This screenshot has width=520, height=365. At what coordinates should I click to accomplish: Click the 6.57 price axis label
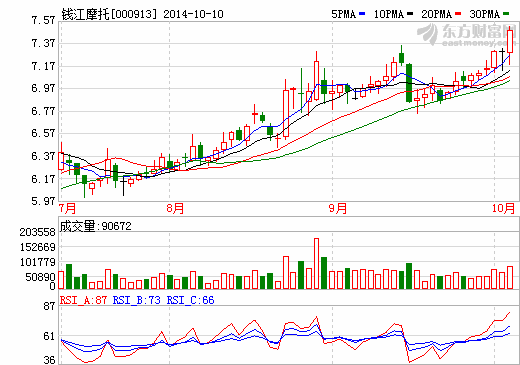[x=43, y=133]
